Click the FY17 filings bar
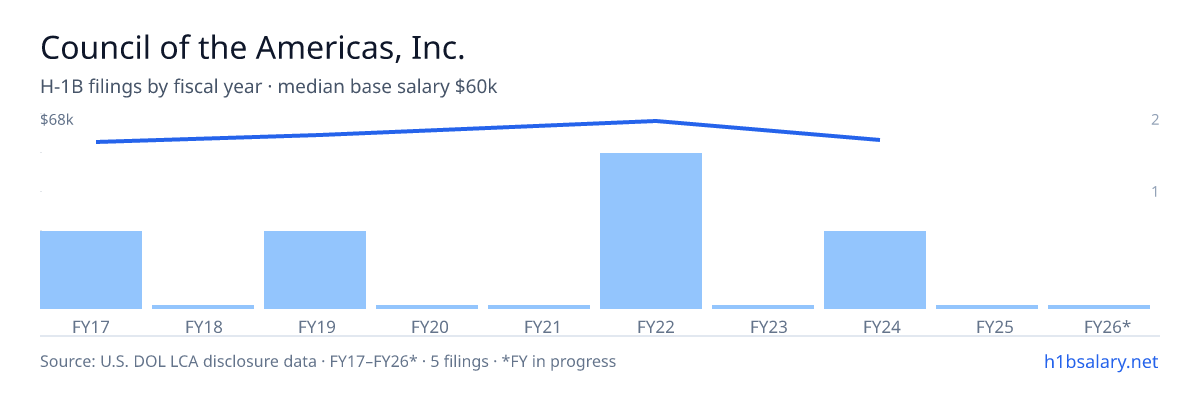Image resolution: width=1200 pixels, height=400 pixels. [91, 270]
